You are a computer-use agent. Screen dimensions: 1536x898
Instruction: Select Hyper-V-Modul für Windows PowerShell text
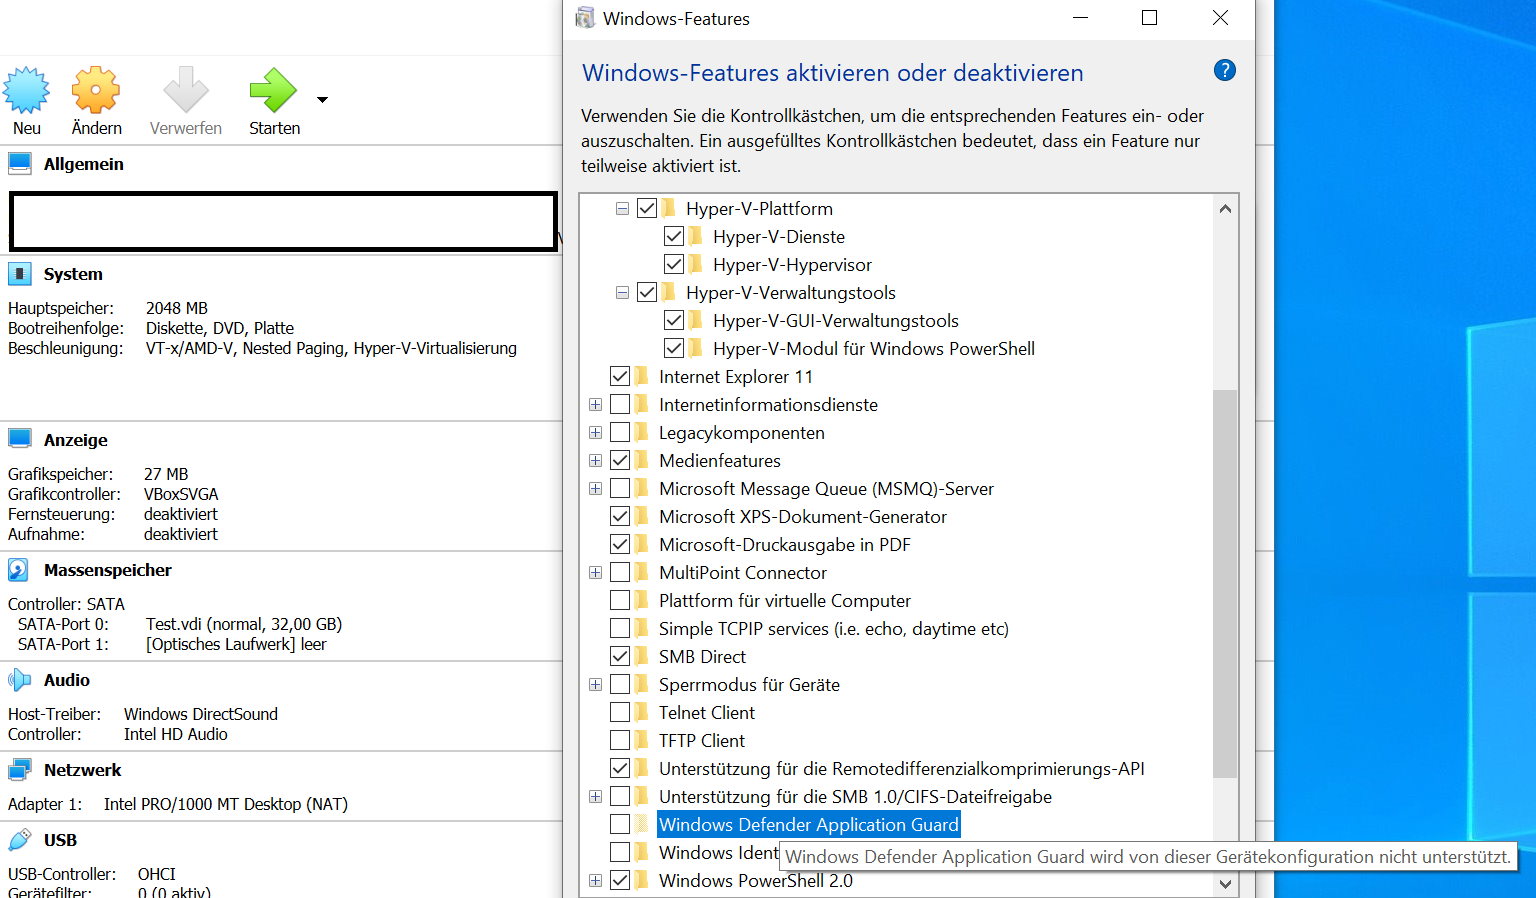[874, 348]
